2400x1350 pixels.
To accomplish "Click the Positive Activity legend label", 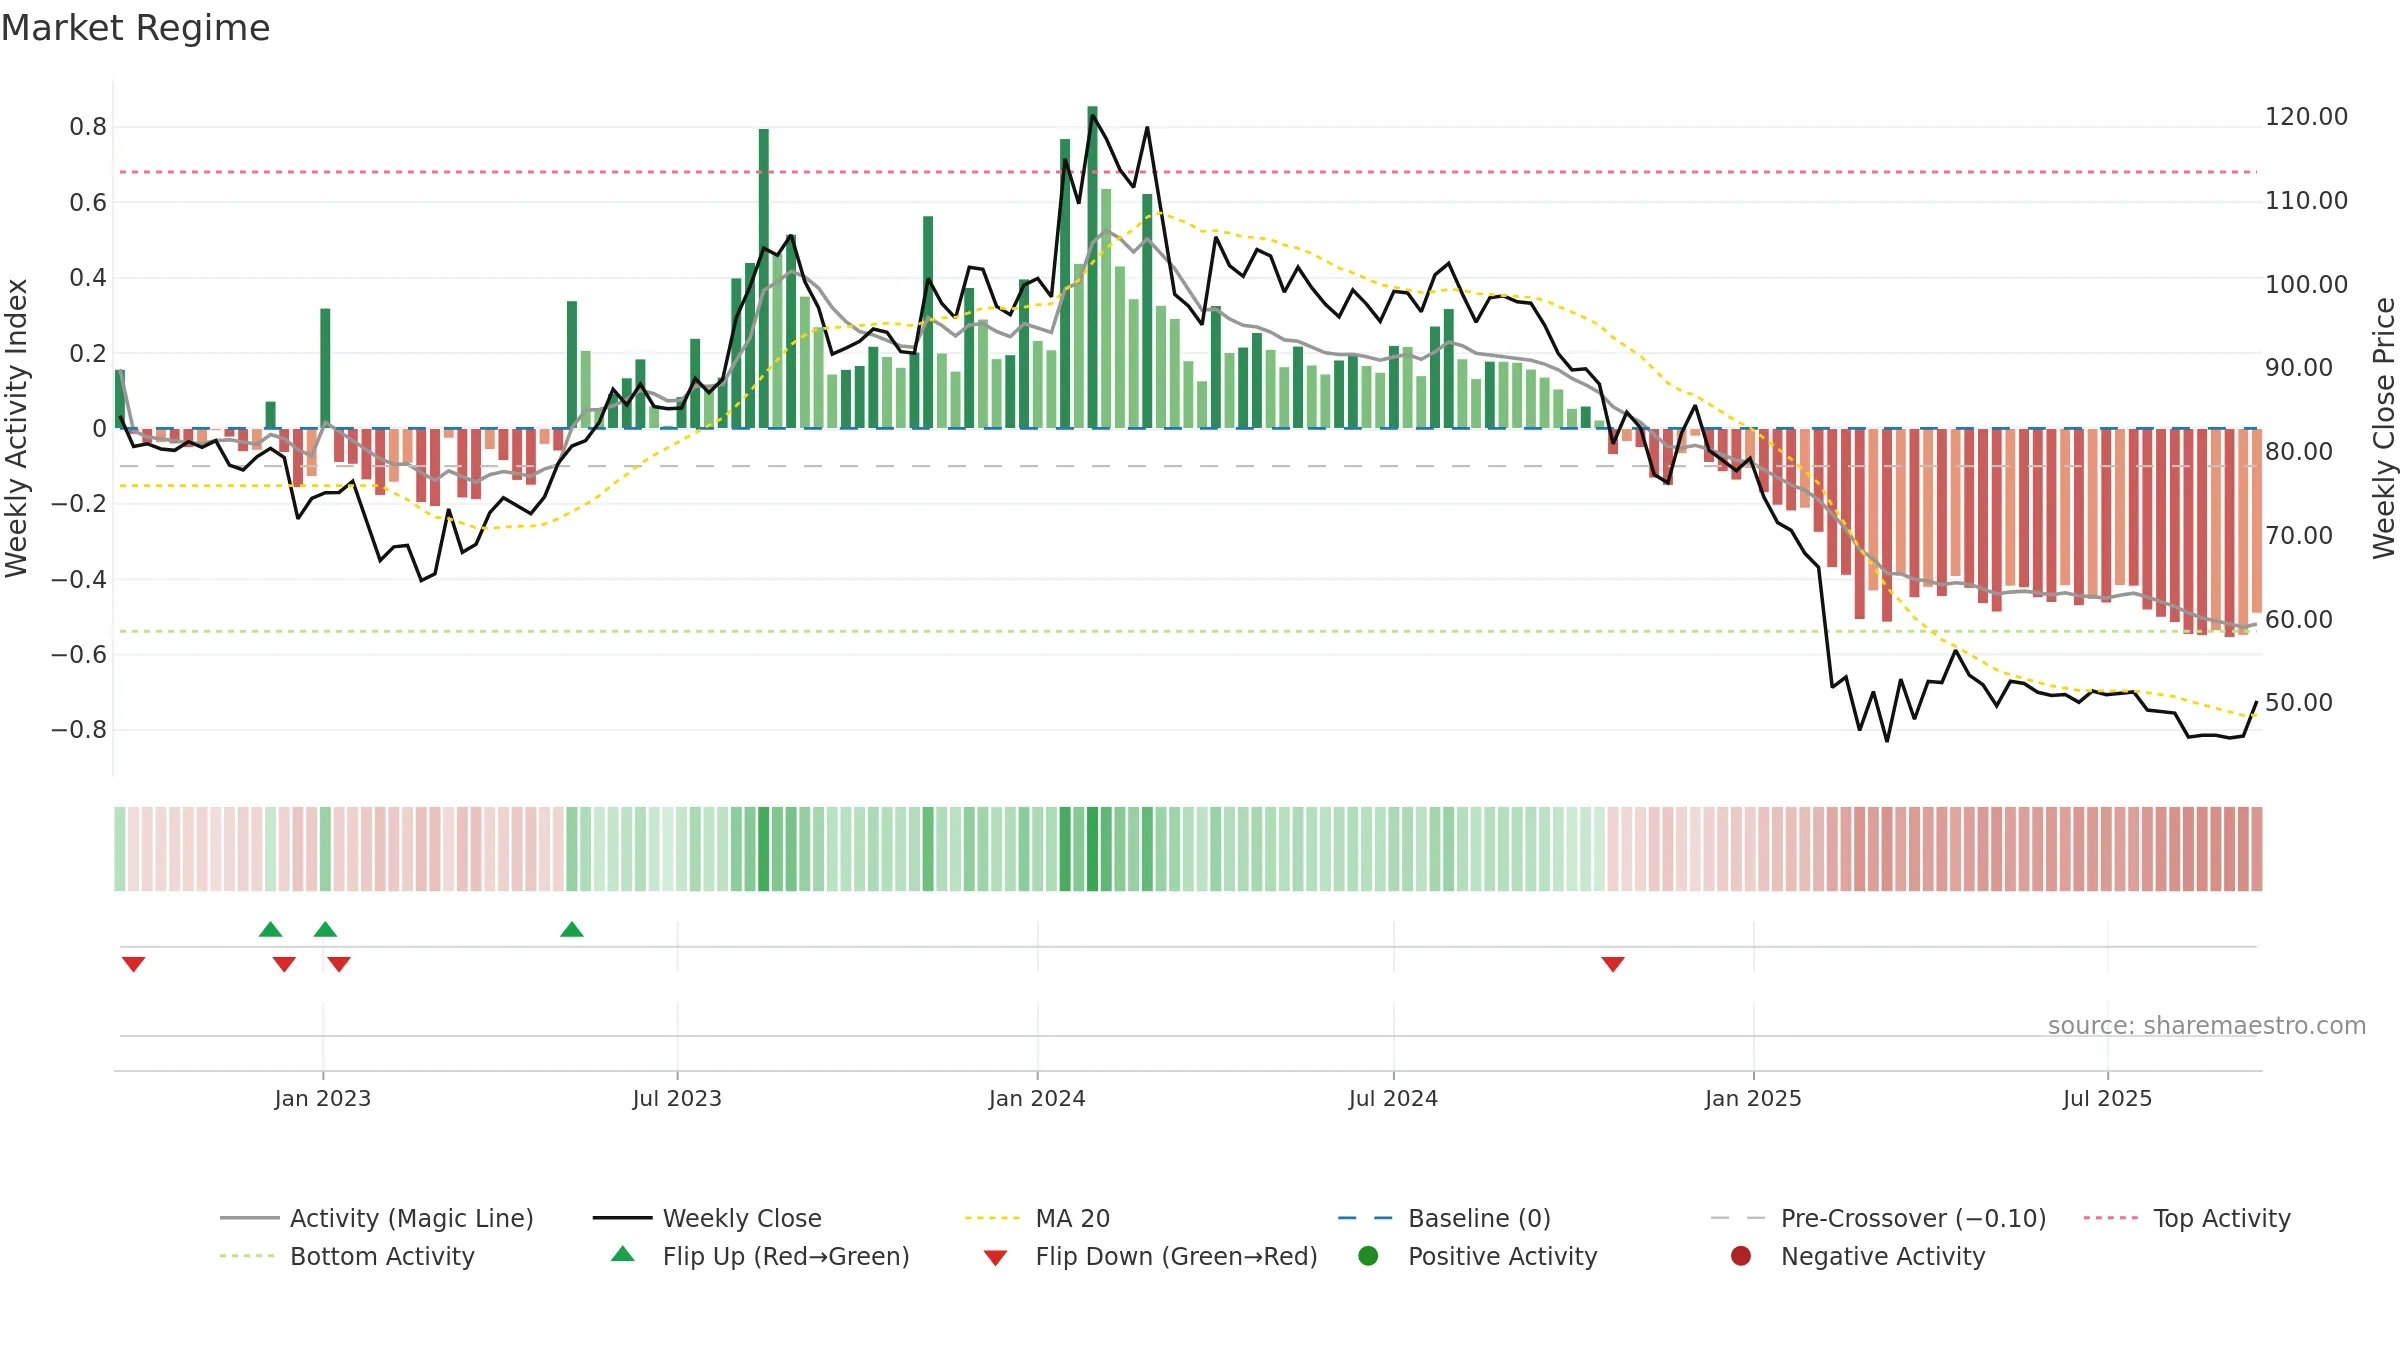I will 1503,1256.
